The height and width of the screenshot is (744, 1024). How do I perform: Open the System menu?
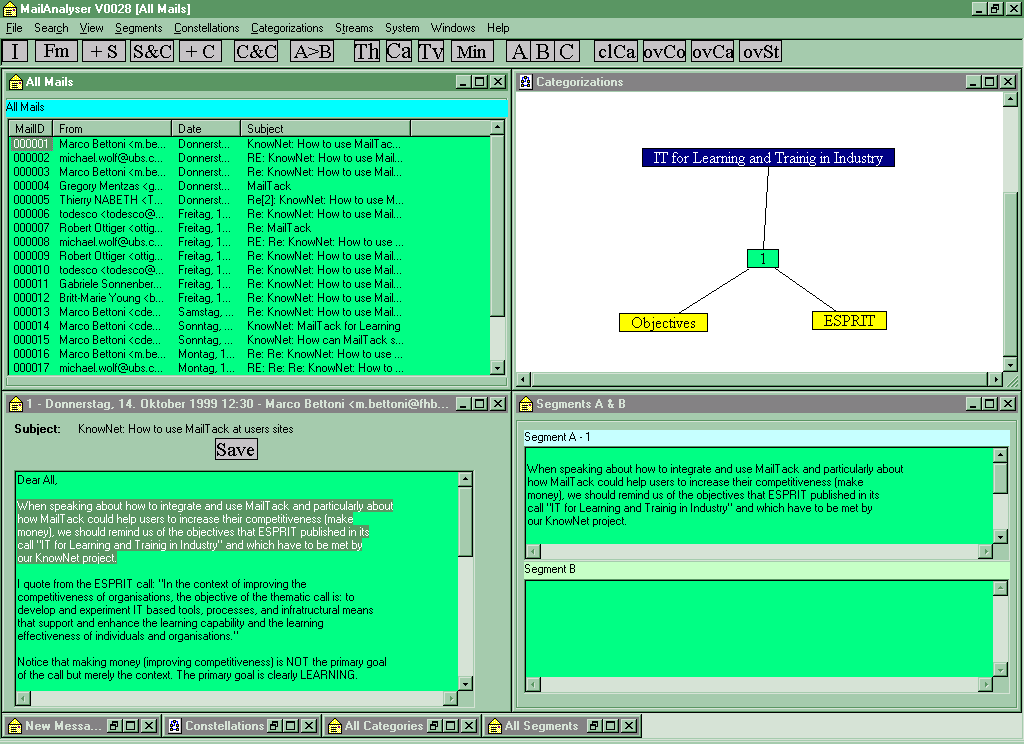click(x=402, y=28)
